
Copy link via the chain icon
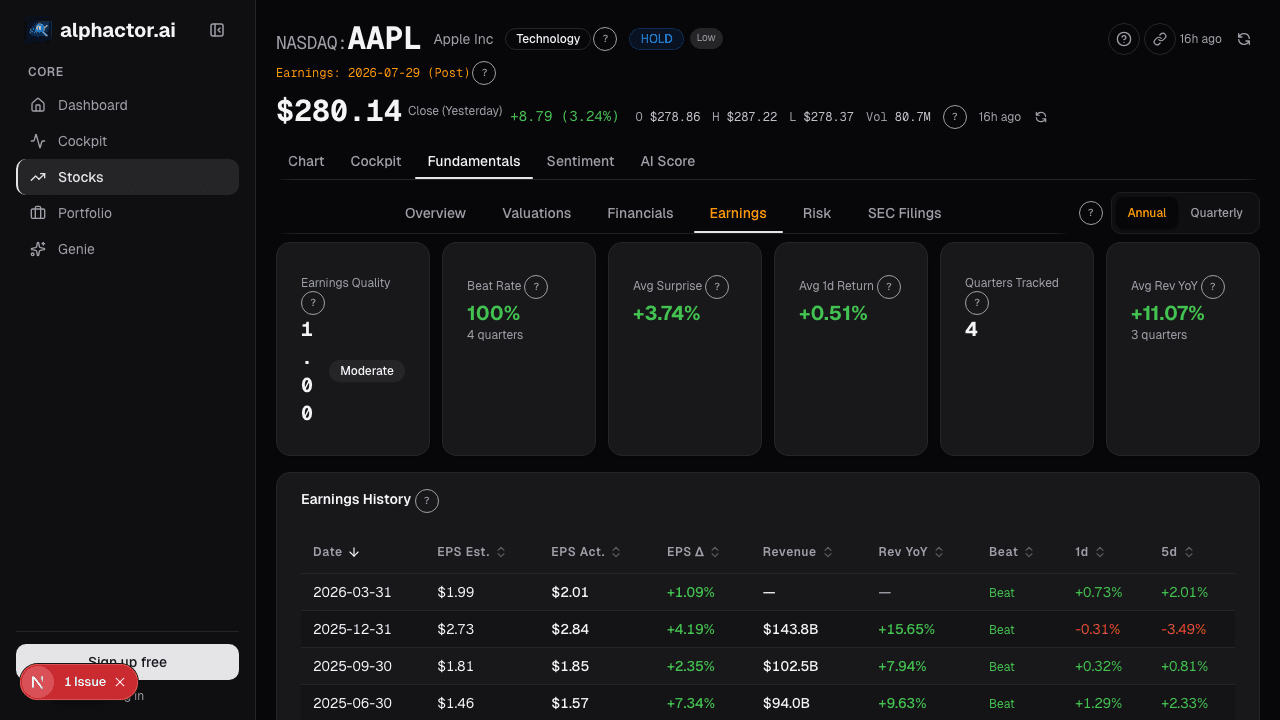point(1160,39)
